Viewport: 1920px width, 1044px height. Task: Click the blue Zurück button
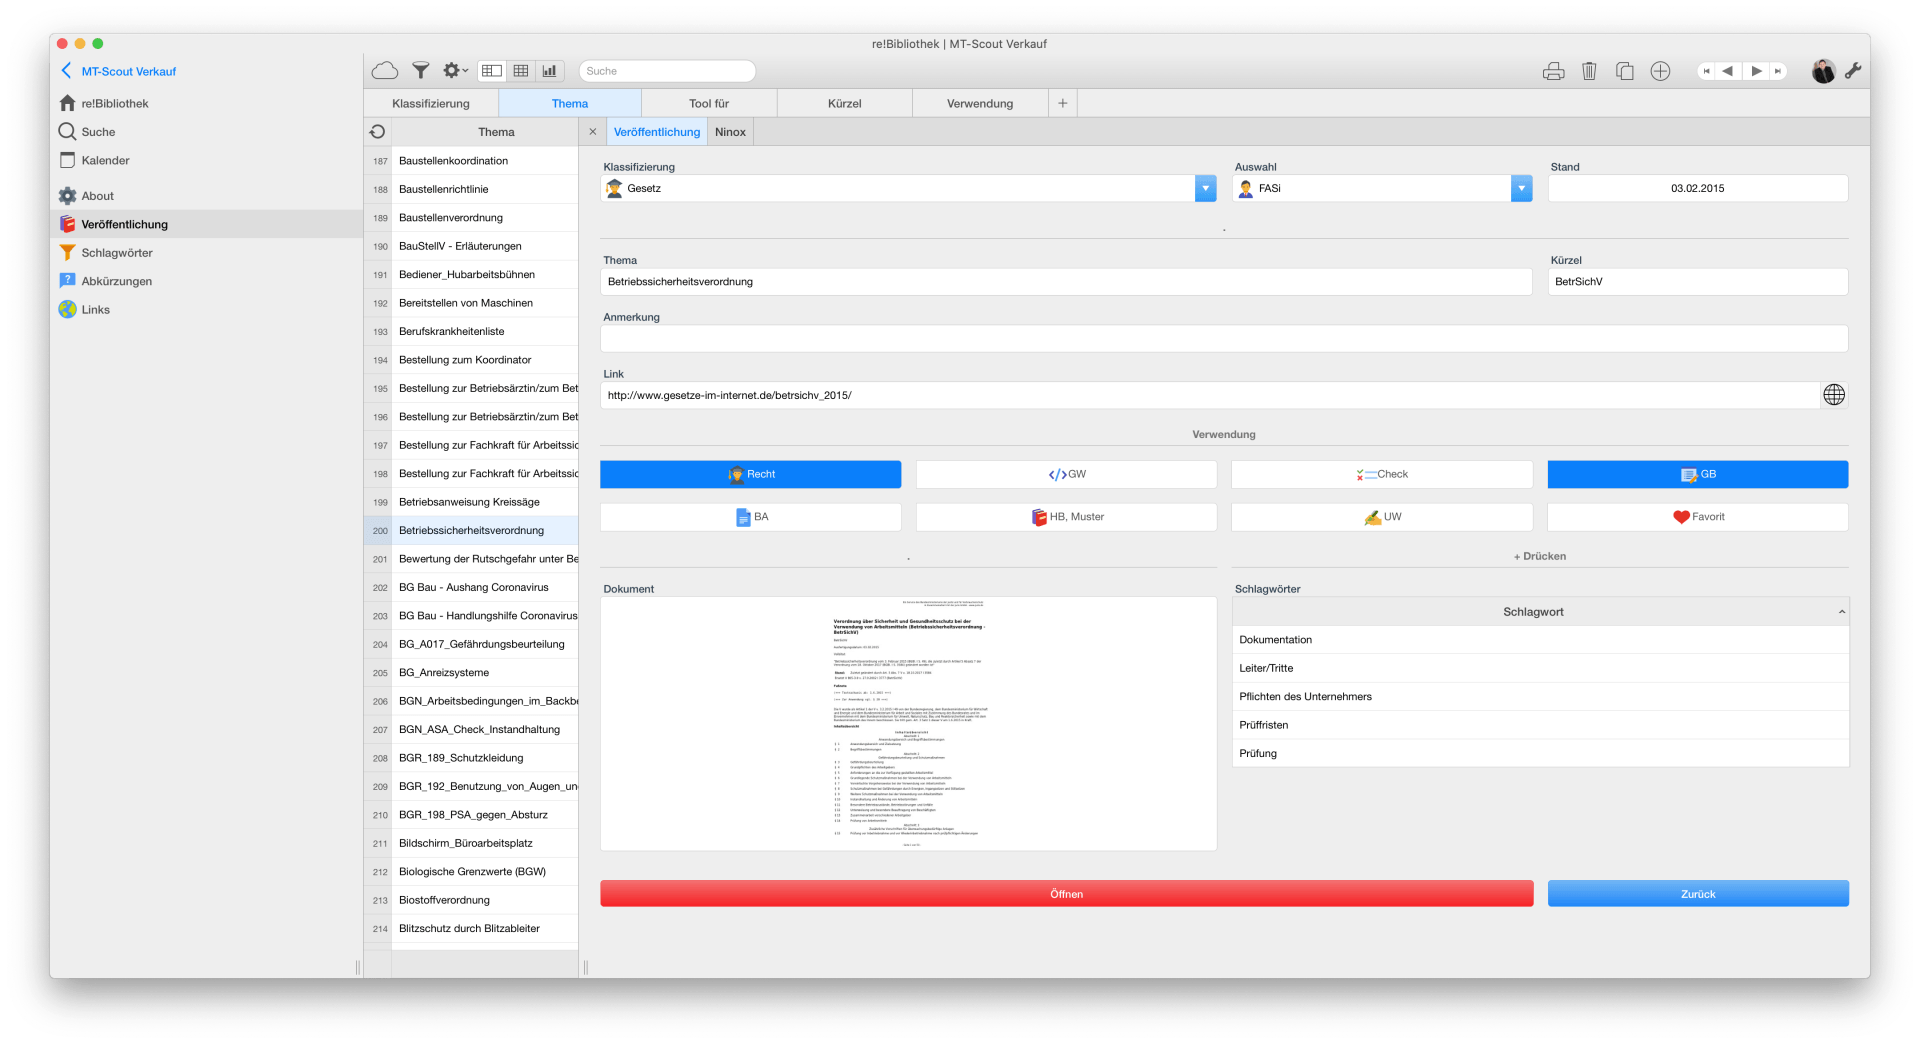coord(1697,894)
